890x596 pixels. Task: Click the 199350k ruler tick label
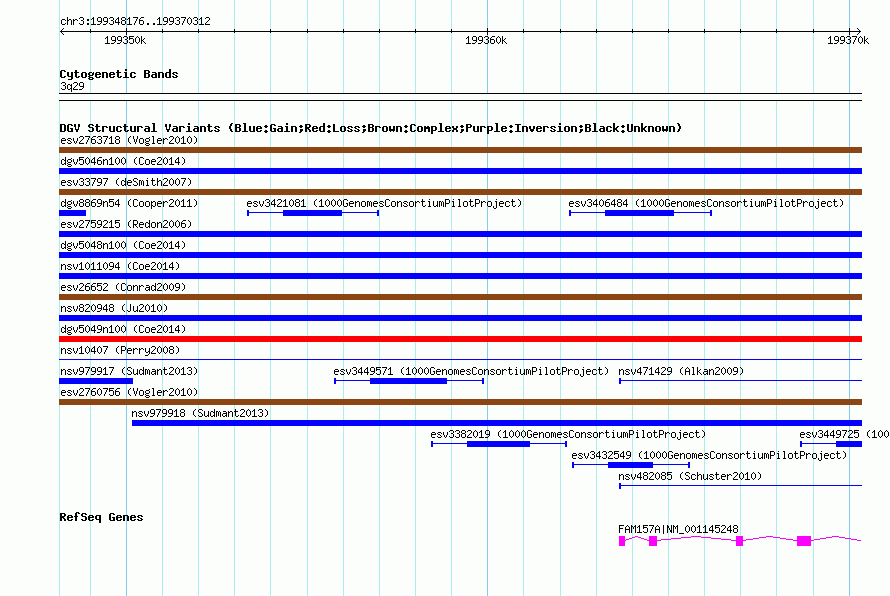click(125, 40)
